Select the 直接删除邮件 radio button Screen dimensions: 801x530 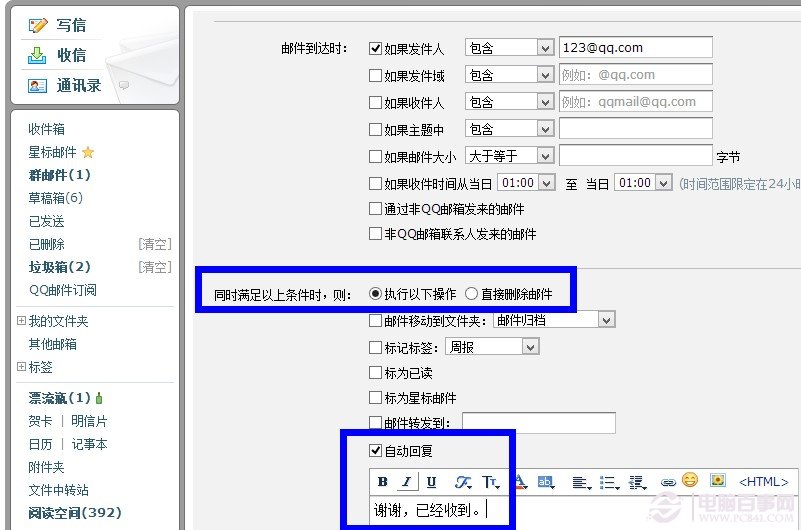point(471,294)
